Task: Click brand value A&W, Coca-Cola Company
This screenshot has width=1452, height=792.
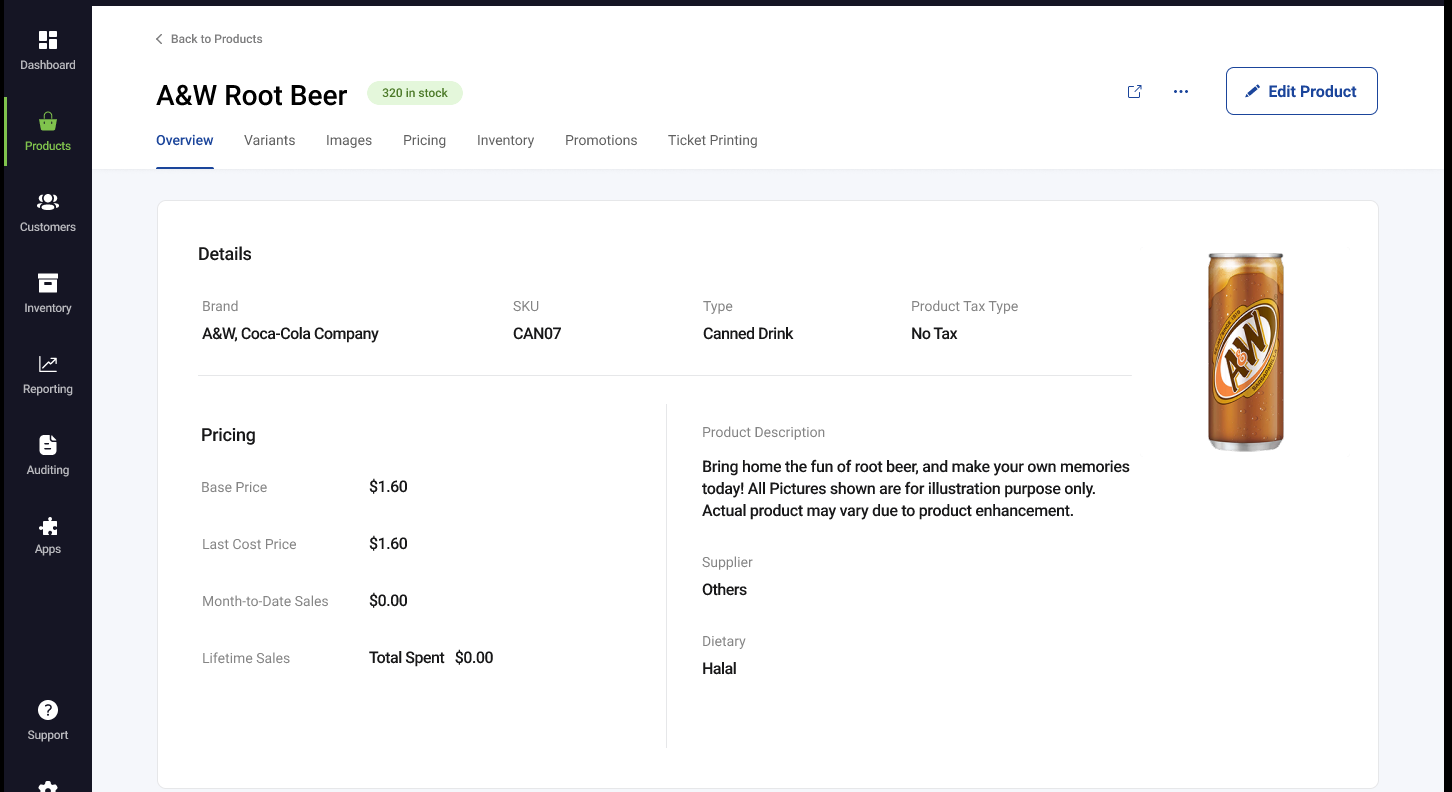Action: pos(290,334)
